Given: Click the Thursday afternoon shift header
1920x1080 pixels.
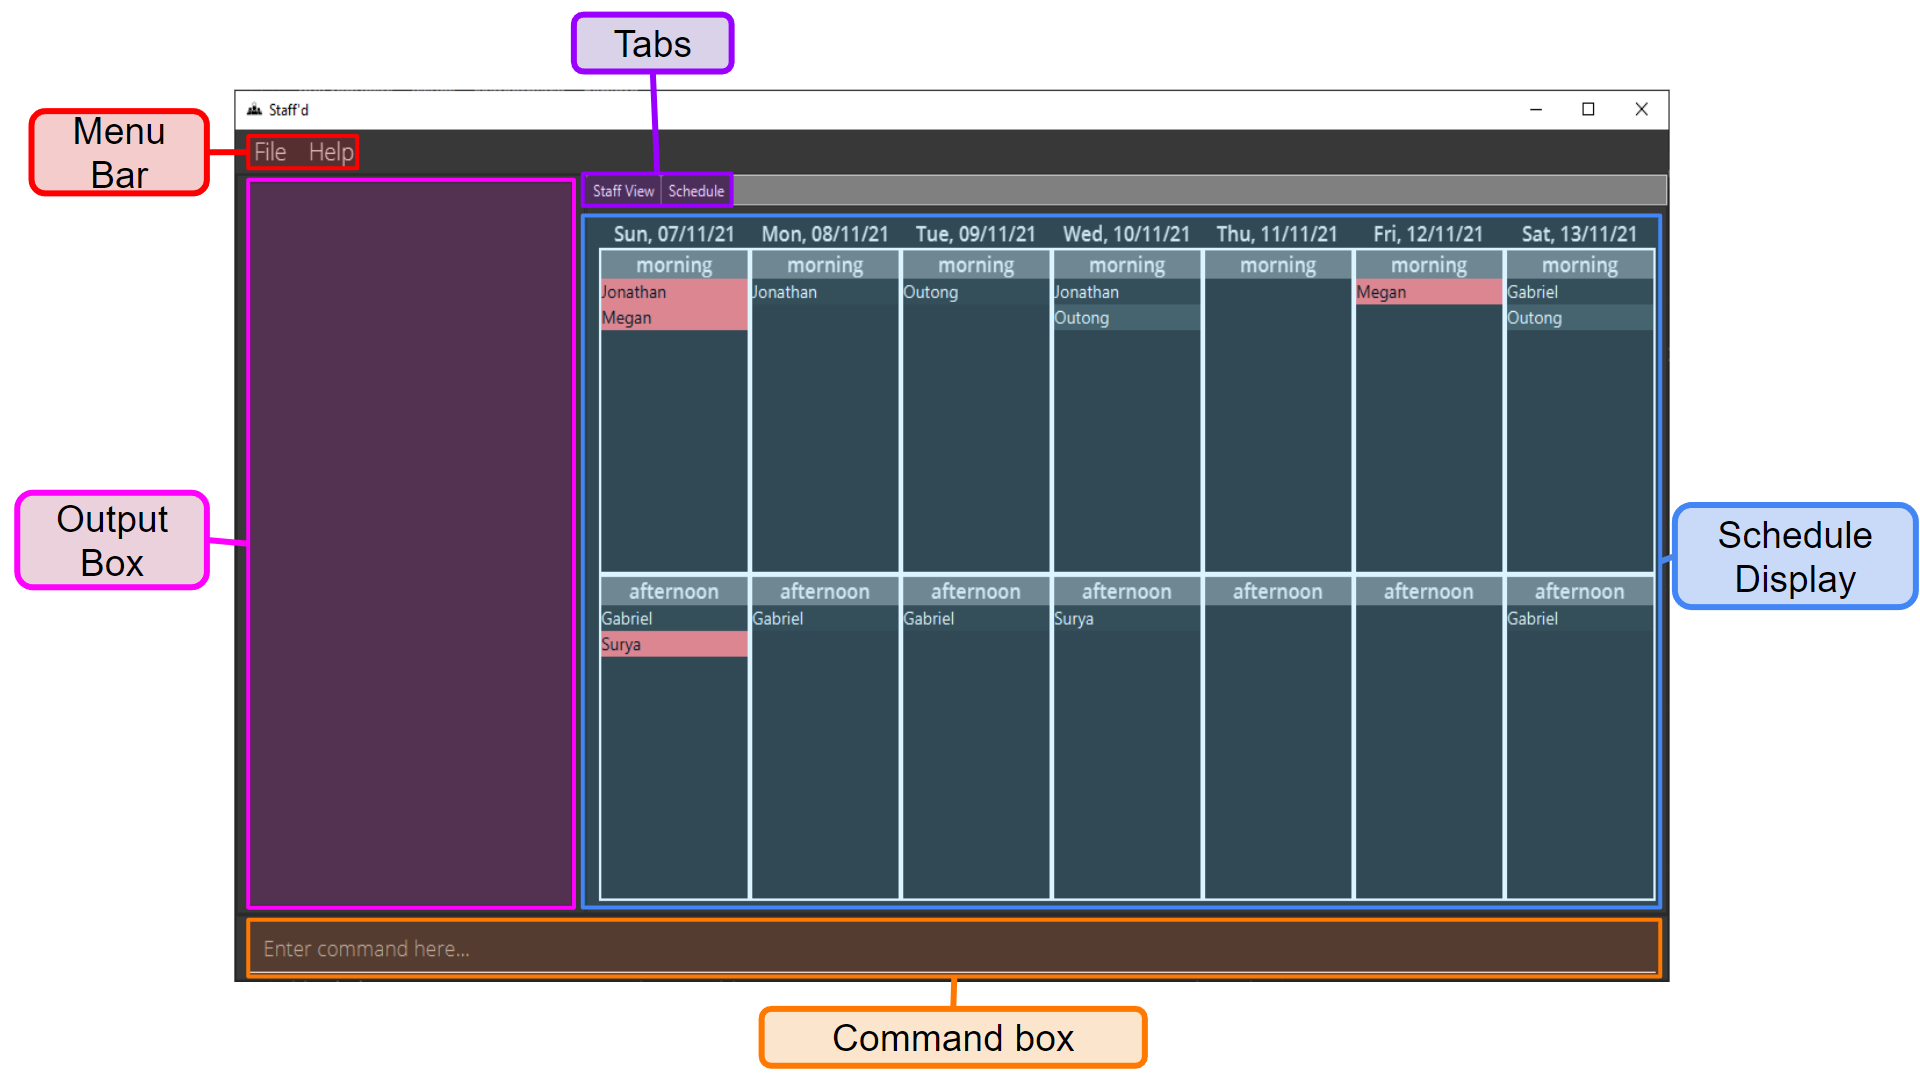Looking at the screenshot, I should click(x=1277, y=592).
